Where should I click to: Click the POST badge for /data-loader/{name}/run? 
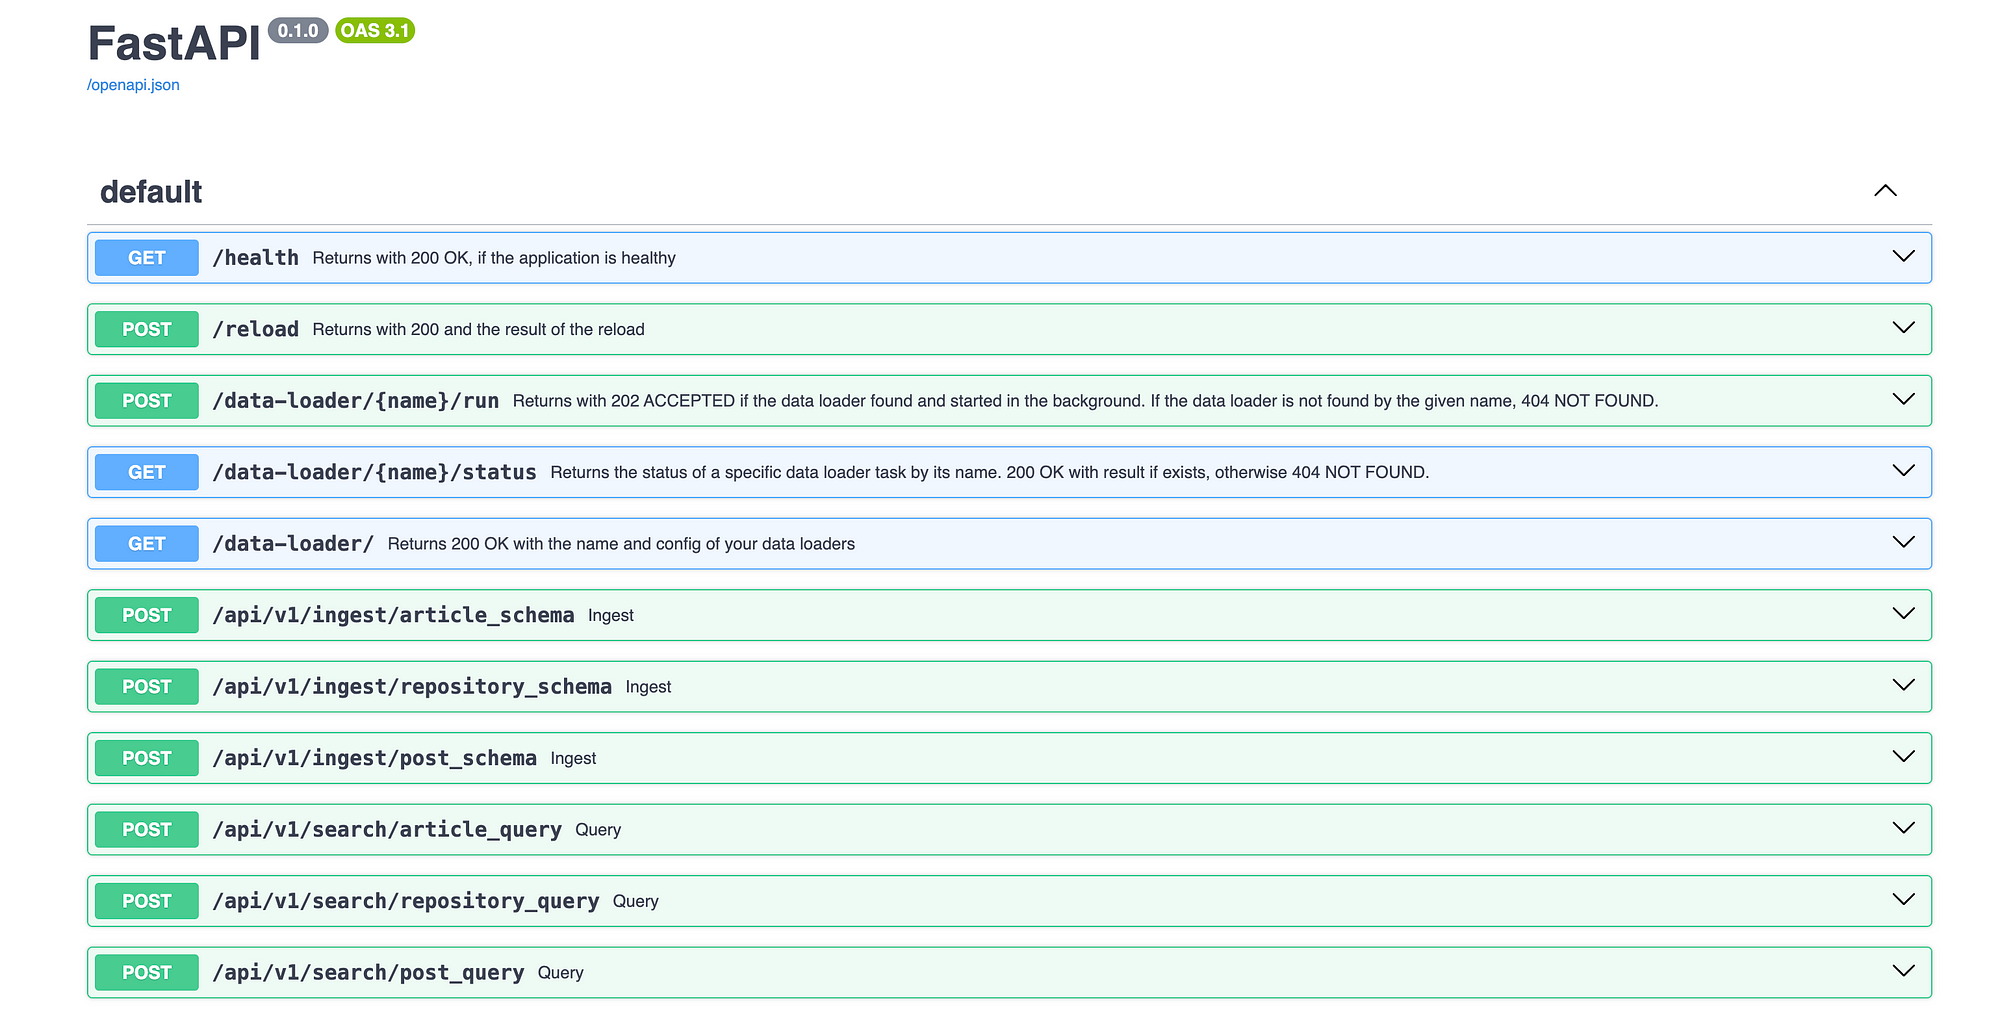click(147, 401)
